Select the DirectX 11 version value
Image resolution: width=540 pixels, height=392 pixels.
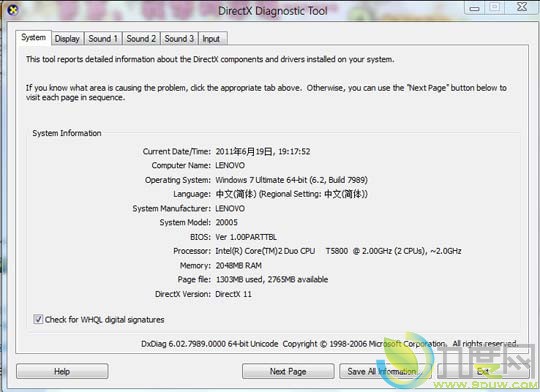[x=233, y=294]
